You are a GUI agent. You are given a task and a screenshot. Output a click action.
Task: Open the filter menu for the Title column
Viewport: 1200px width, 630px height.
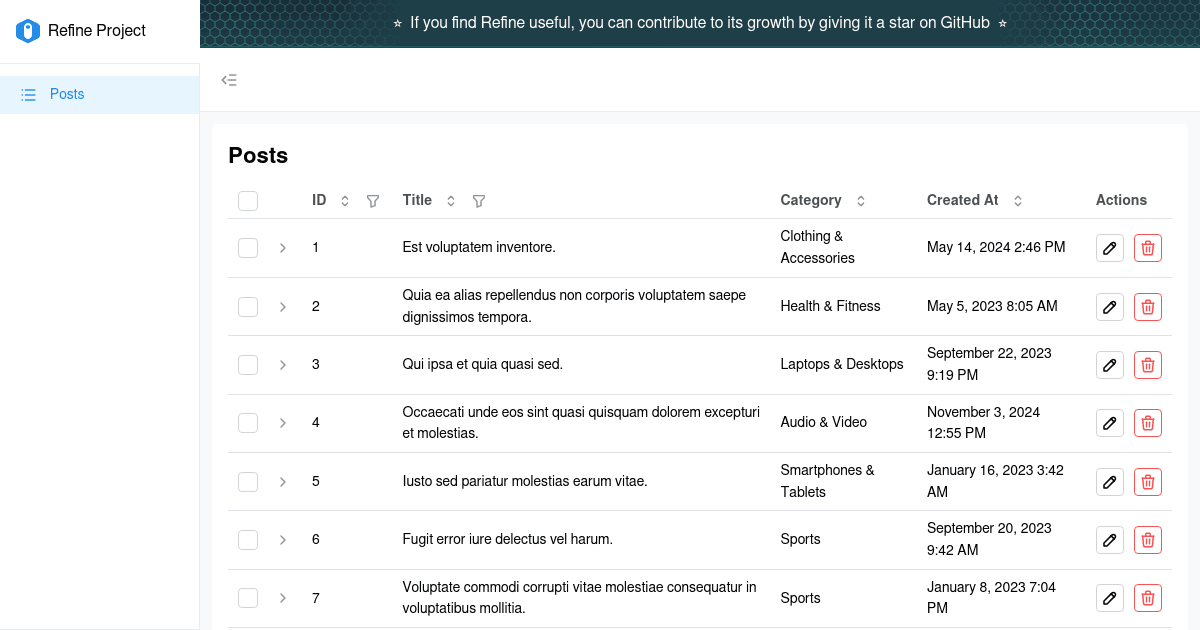click(x=478, y=200)
